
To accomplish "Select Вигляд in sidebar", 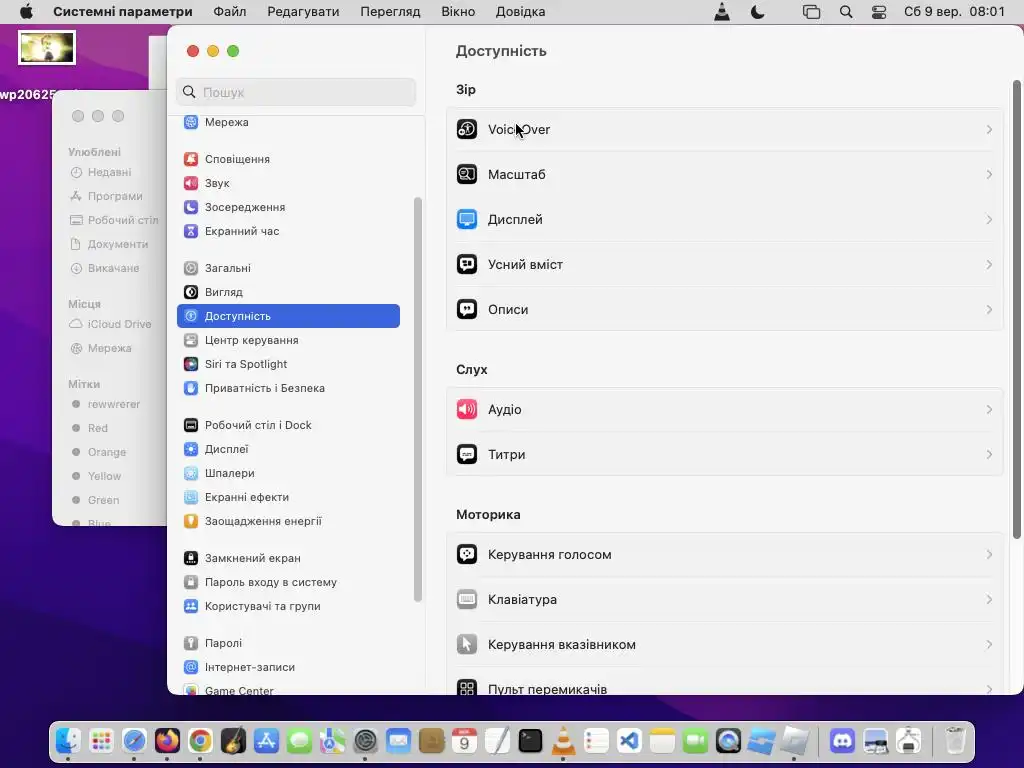I will point(288,293).
